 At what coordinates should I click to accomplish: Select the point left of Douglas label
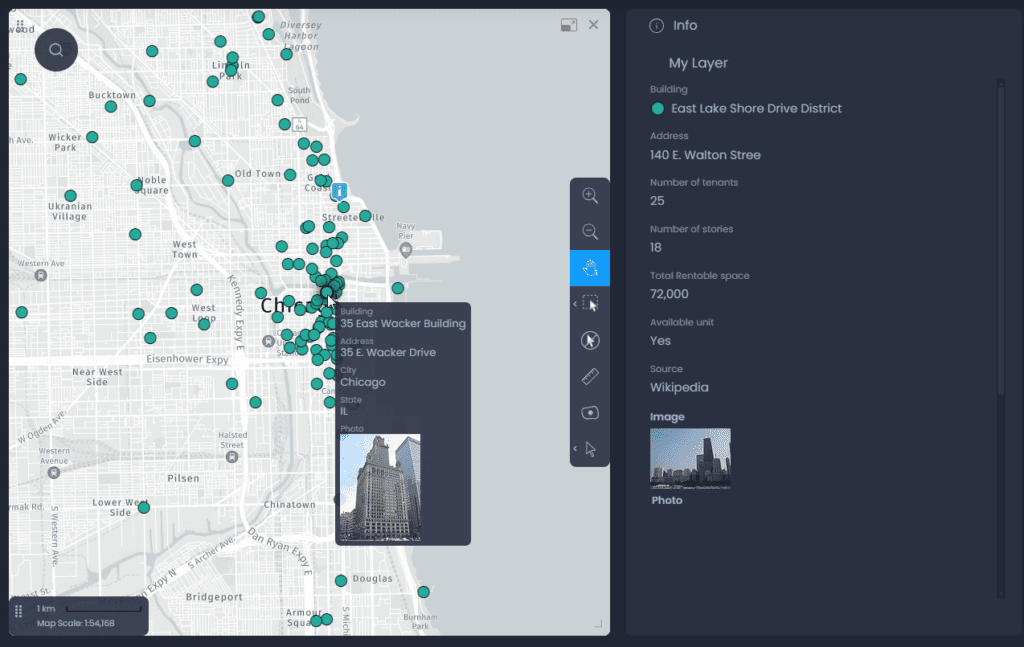pos(341,580)
